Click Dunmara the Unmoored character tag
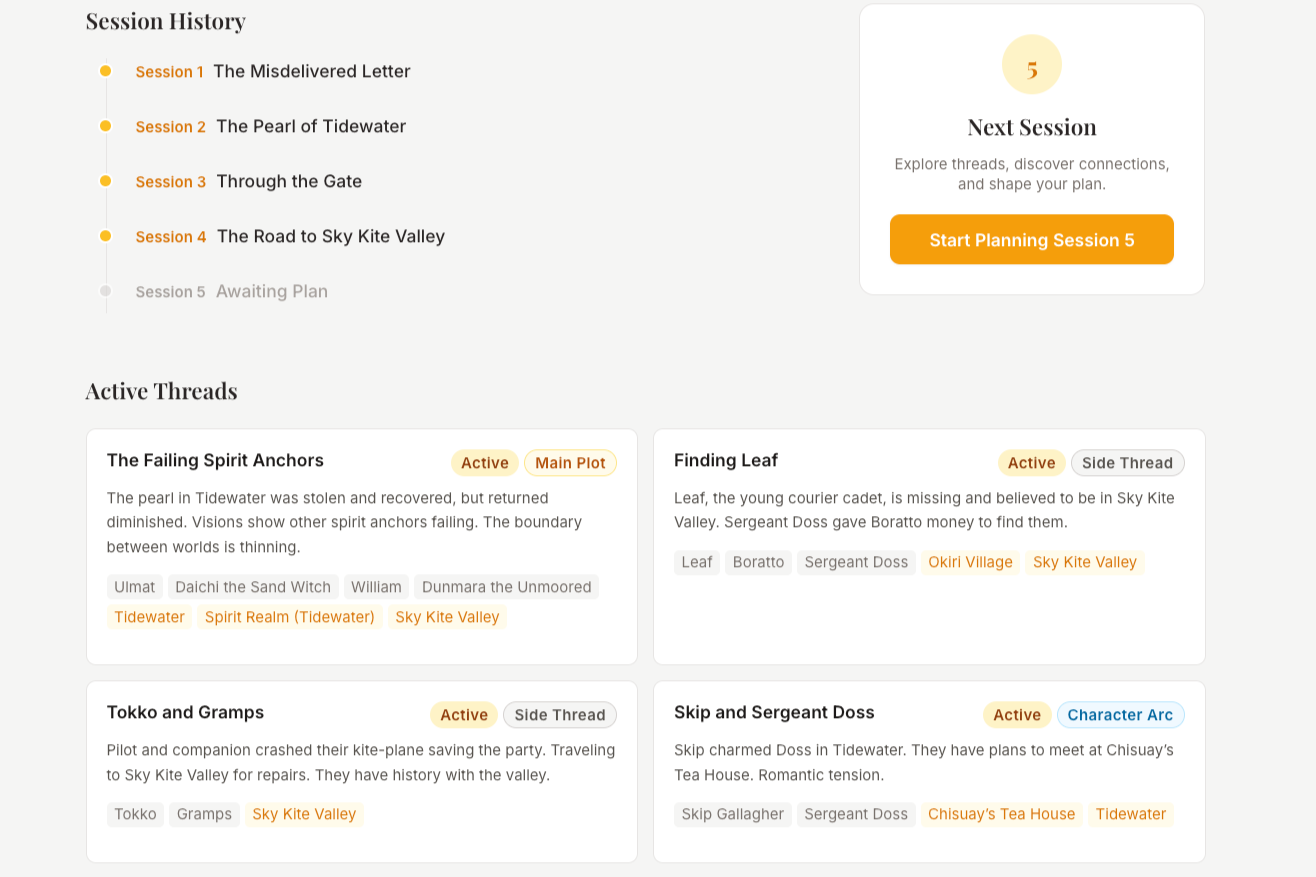1316x877 pixels. point(506,587)
